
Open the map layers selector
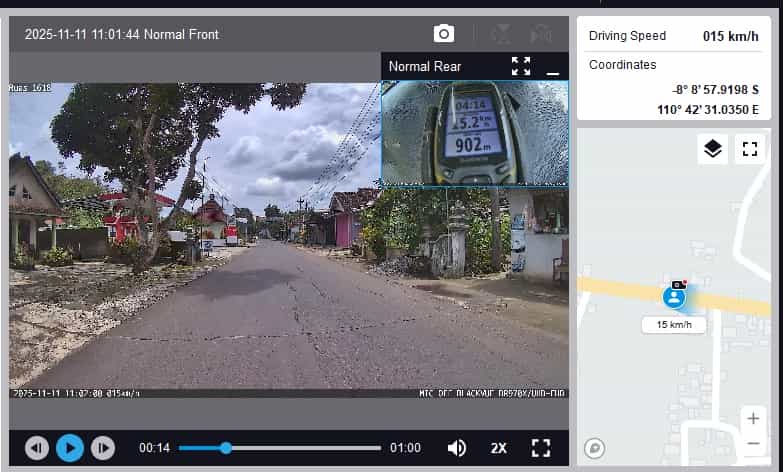(x=712, y=150)
